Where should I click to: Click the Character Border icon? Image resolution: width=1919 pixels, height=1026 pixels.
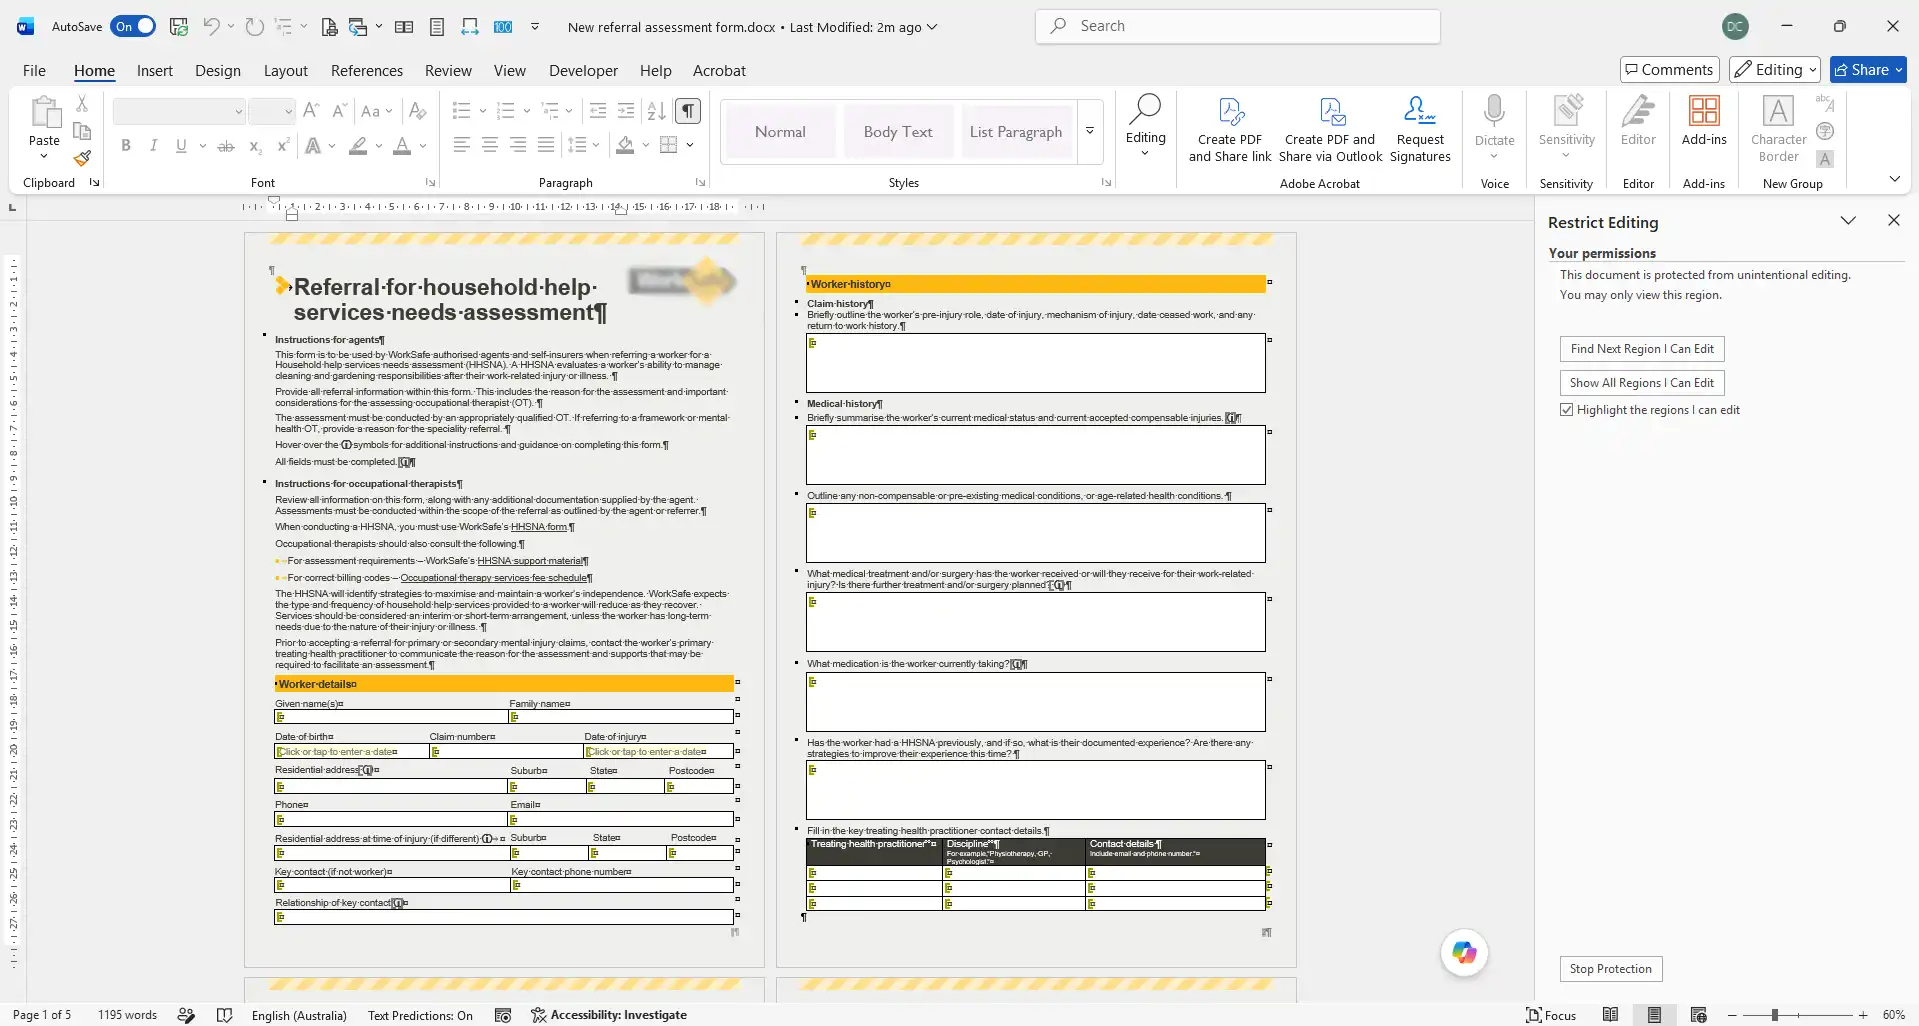1778,130
